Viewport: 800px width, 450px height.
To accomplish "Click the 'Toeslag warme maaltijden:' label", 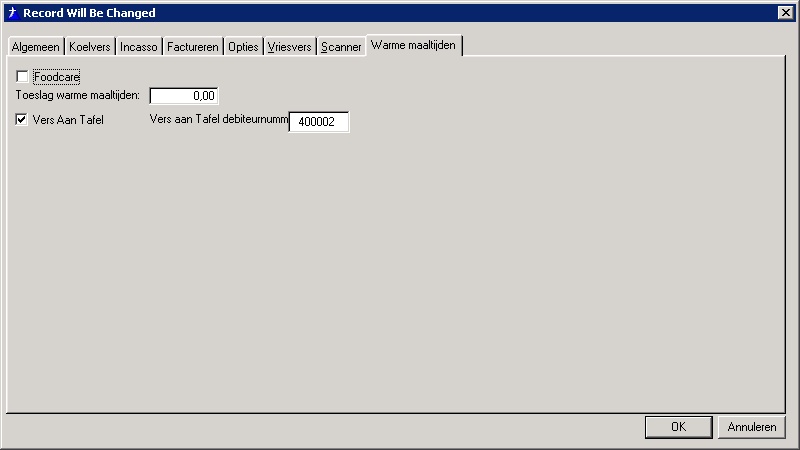I will click(x=78, y=95).
